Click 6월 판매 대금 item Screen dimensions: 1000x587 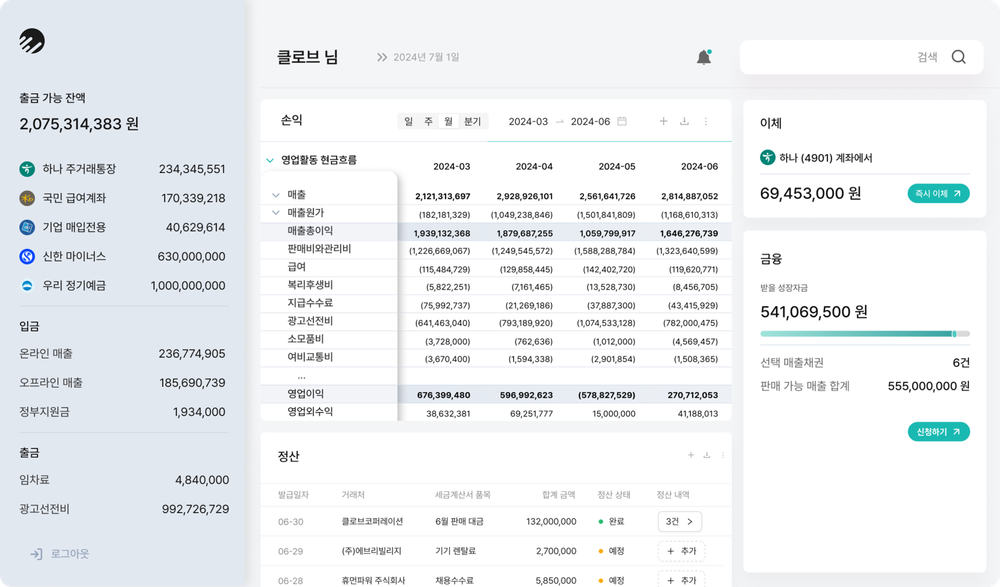click(459, 521)
